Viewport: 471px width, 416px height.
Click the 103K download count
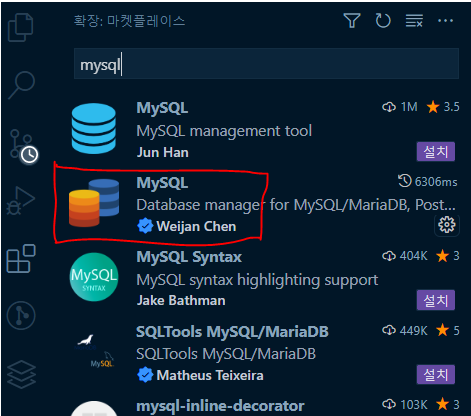click(405, 404)
